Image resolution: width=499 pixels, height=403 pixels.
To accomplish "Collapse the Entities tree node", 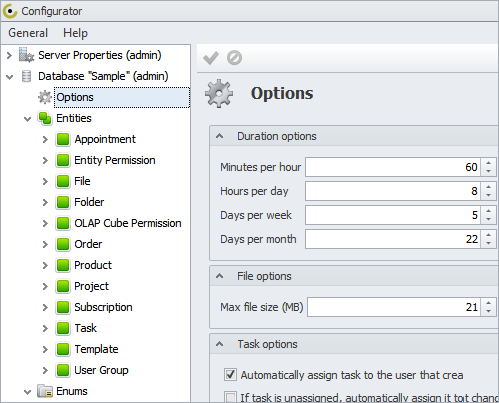I will tap(28, 119).
